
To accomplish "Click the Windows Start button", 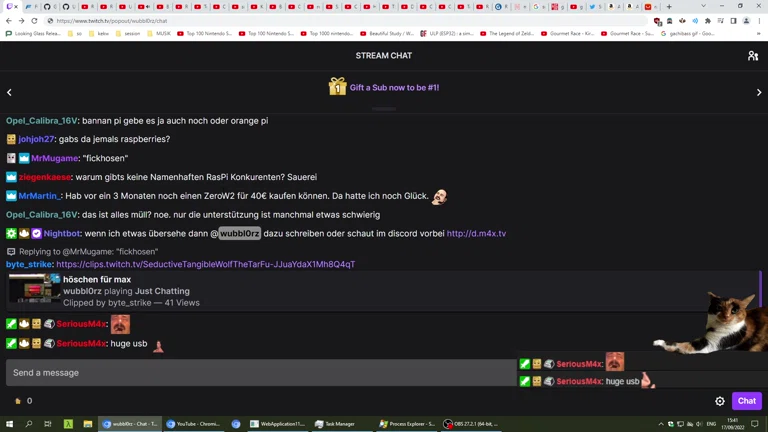I will pyautogui.click(x=9, y=424).
